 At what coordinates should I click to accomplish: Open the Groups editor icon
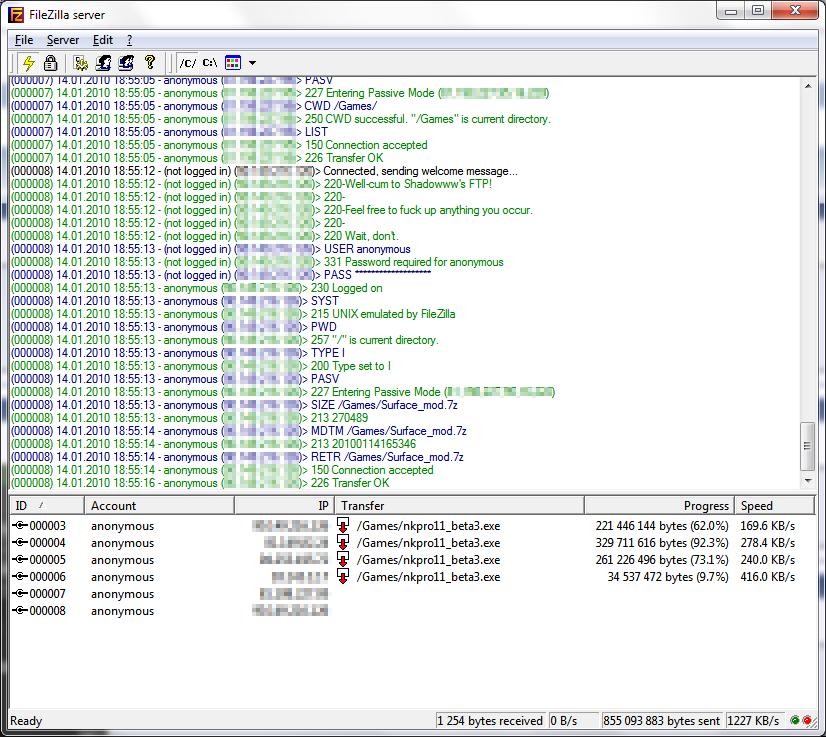click(x=126, y=63)
